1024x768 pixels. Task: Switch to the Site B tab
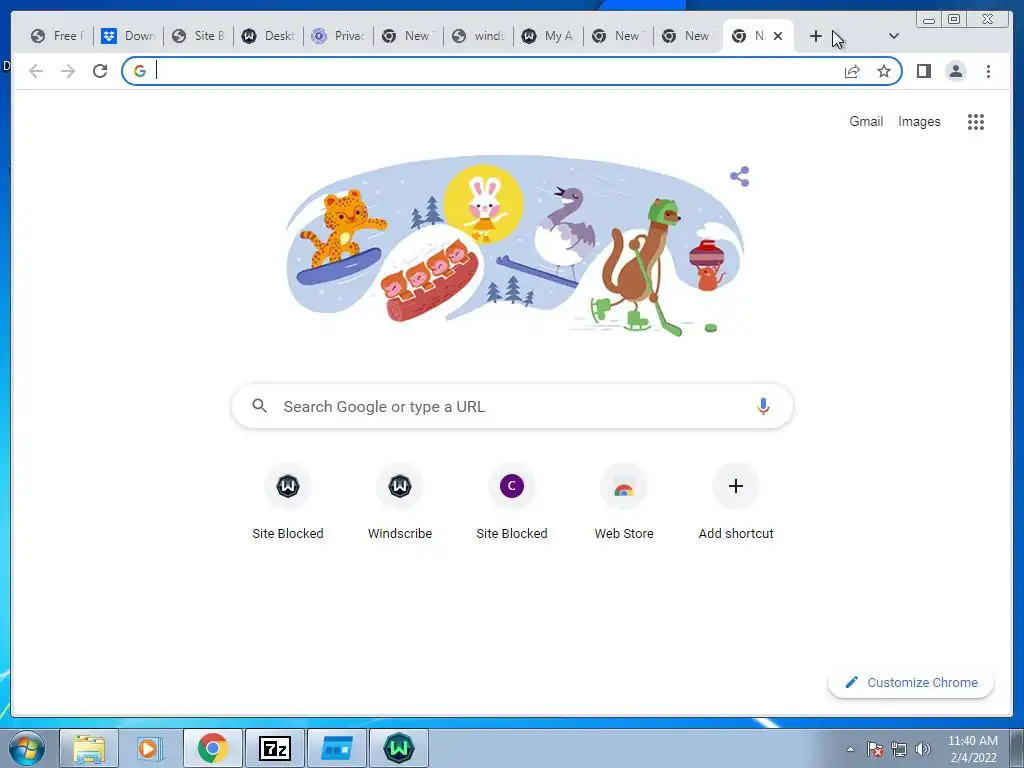[199, 37]
